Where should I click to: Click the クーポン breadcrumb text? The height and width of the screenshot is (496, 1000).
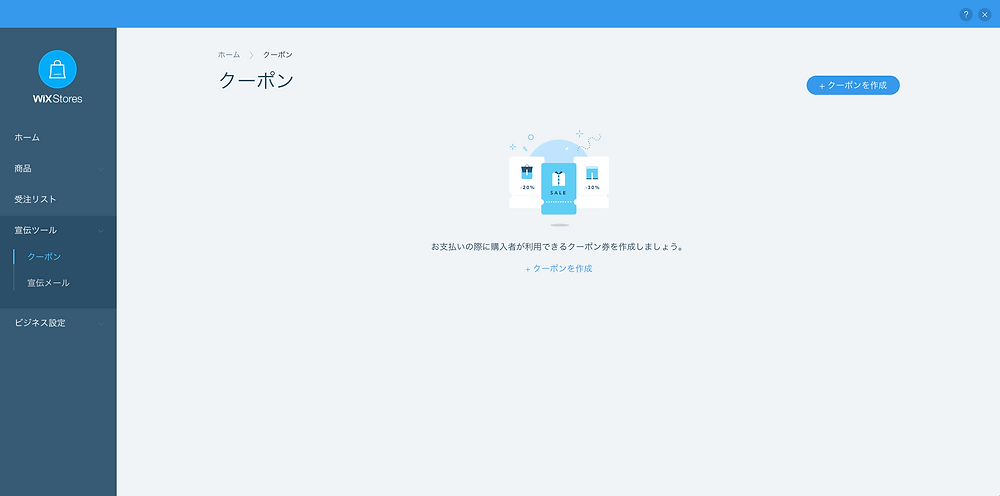(x=278, y=55)
